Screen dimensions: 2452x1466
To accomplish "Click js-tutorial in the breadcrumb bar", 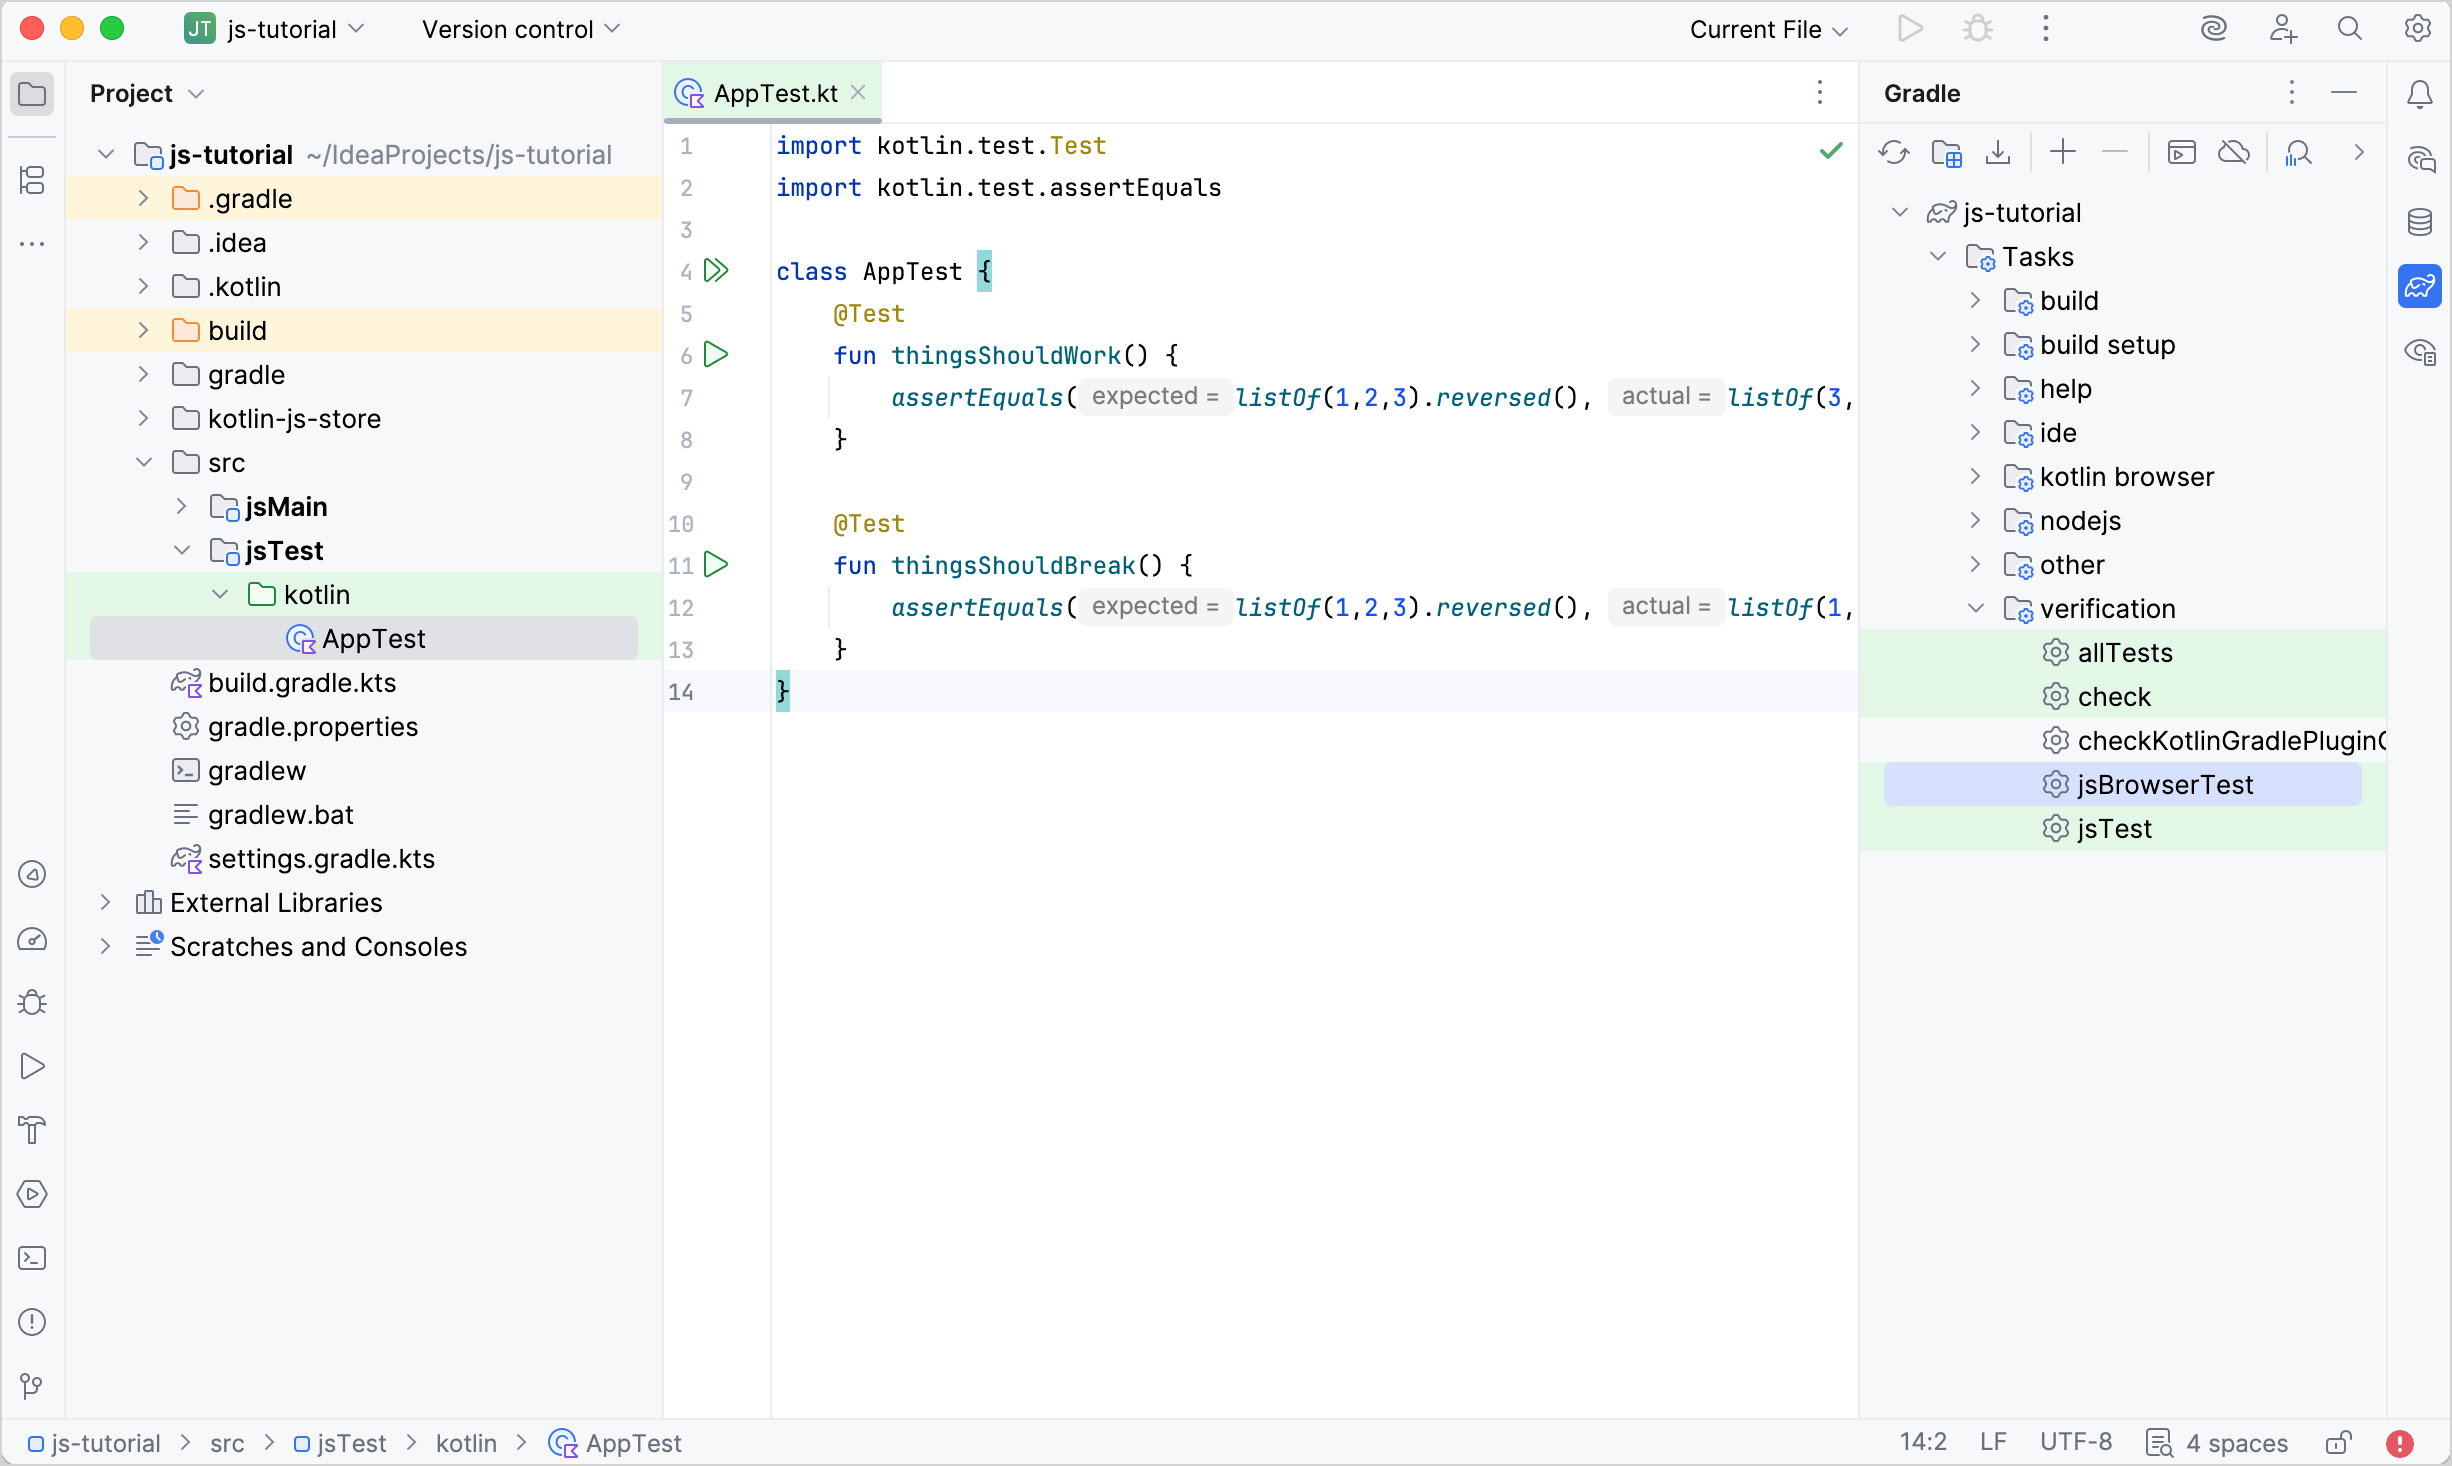I will 105,1443.
